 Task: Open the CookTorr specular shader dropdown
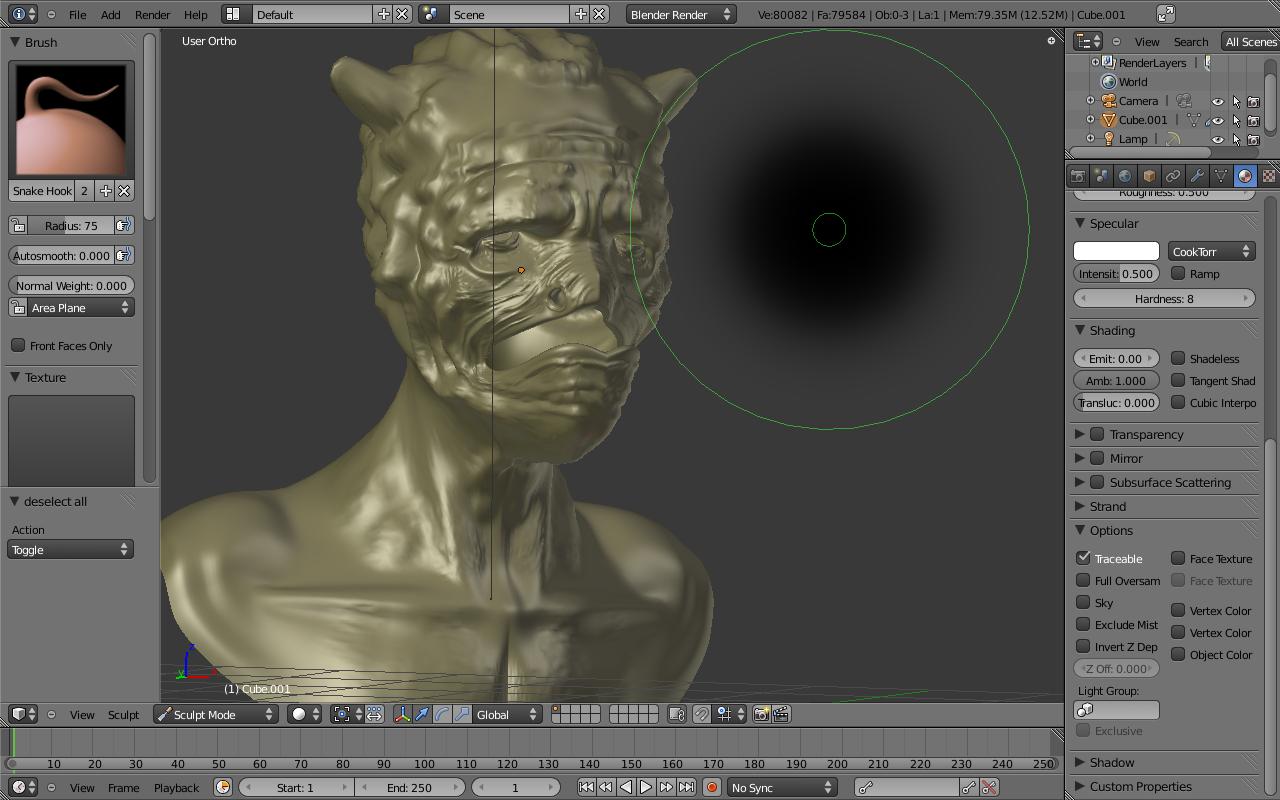point(1211,251)
